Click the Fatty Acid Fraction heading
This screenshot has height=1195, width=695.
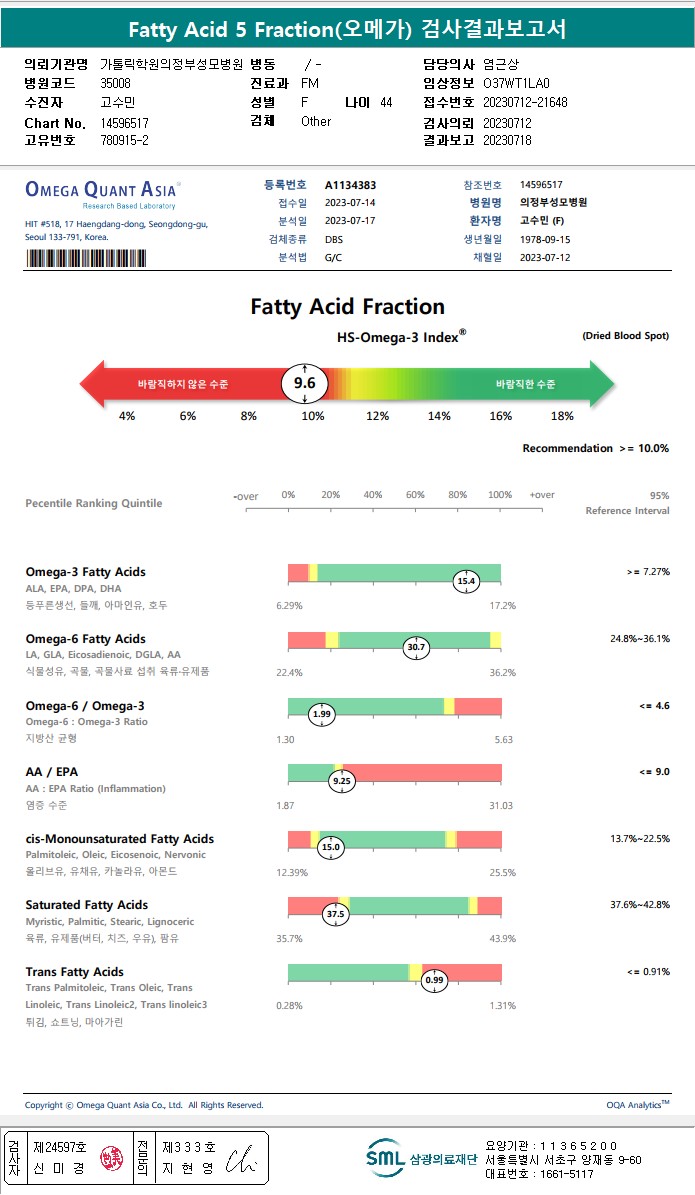tap(347, 307)
